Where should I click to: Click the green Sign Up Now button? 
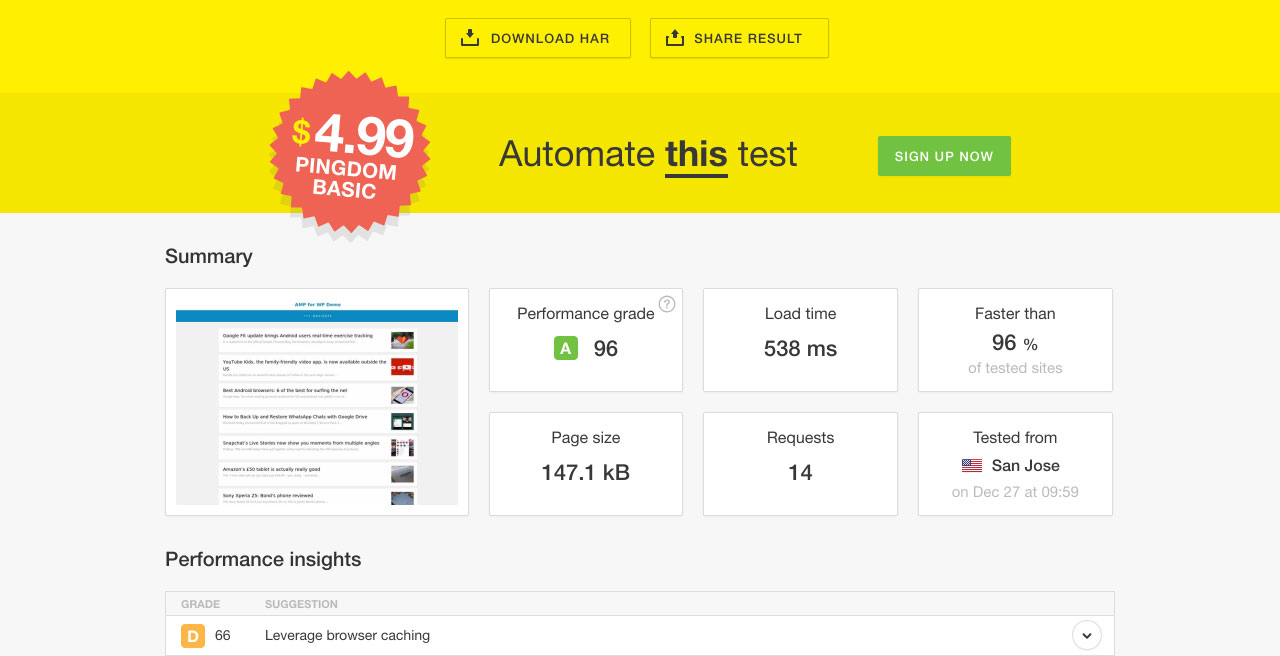pyautogui.click(x=944, y=156)
